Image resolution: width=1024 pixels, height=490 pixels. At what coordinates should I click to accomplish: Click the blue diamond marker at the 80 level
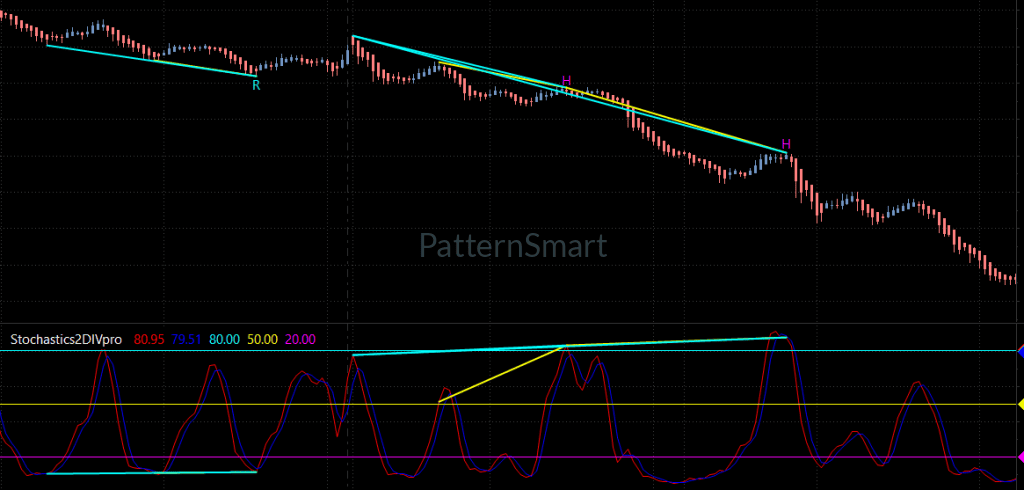[x=1020, y=351]
